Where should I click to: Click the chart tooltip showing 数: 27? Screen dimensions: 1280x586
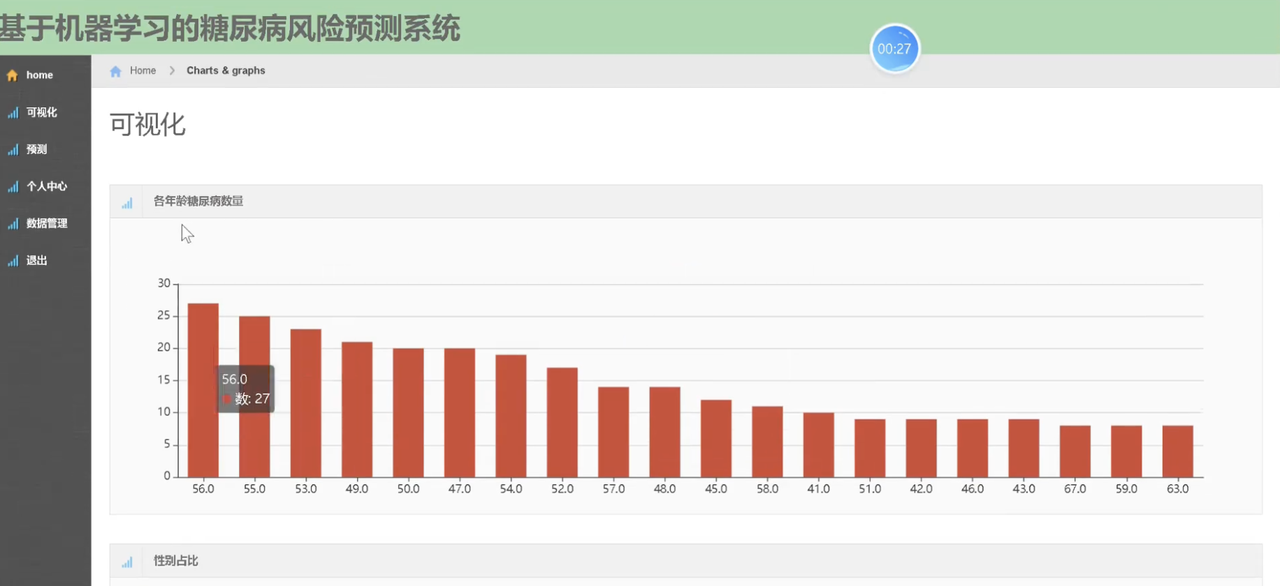tap(246, 389)
